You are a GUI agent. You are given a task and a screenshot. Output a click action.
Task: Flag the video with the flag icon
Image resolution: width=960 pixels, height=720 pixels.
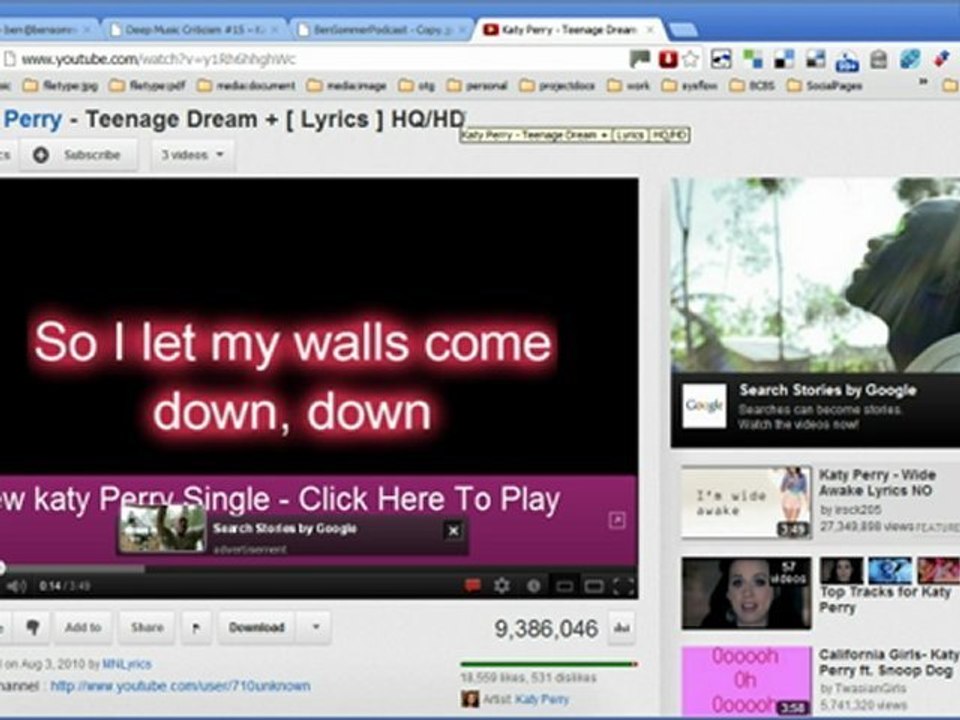point(196,627)
